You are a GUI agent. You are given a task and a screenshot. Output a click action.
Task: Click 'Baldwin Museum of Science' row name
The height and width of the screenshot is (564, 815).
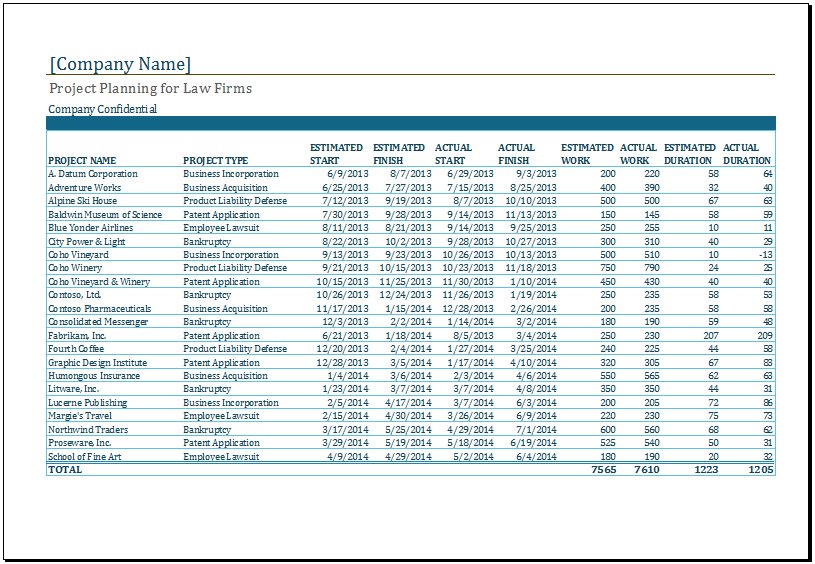(105, 215)
